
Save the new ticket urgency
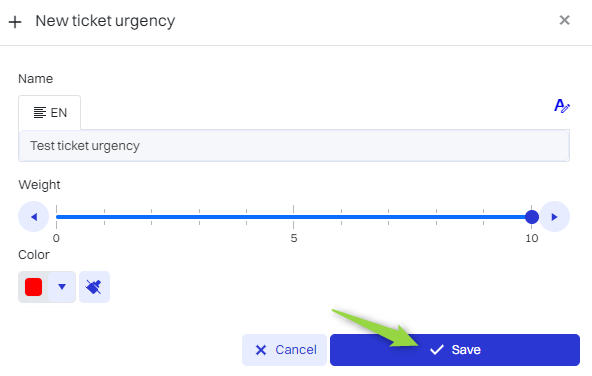point(455,350)
